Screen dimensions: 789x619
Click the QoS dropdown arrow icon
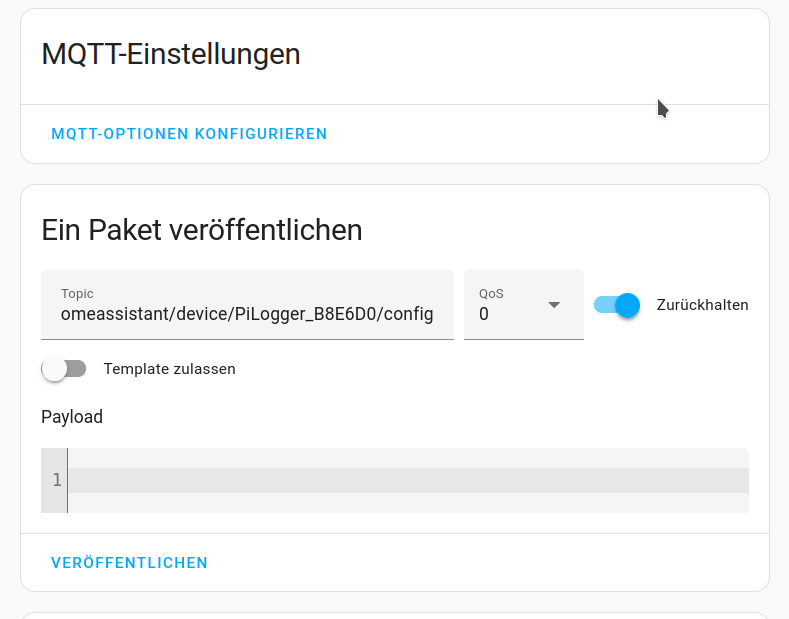click(554, 305)
